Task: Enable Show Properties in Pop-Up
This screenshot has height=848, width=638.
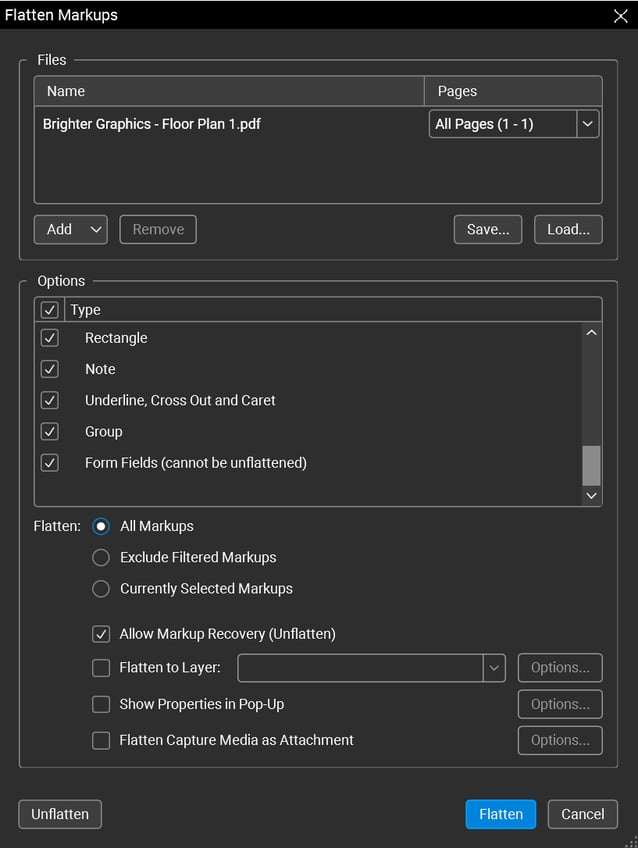Action: [100, 704]
